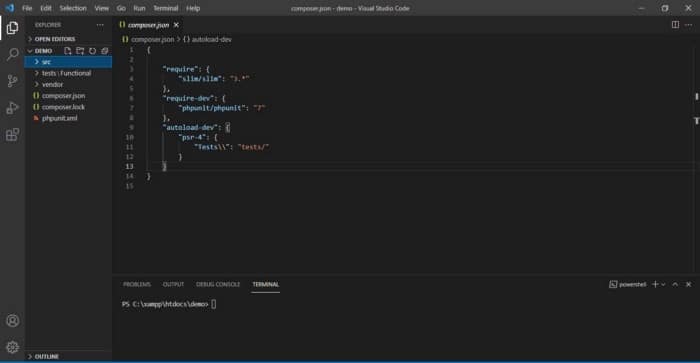The height and width of the screenshot is (363, 700).
Task: Open the Selection menu
Action: click(73, 8)
